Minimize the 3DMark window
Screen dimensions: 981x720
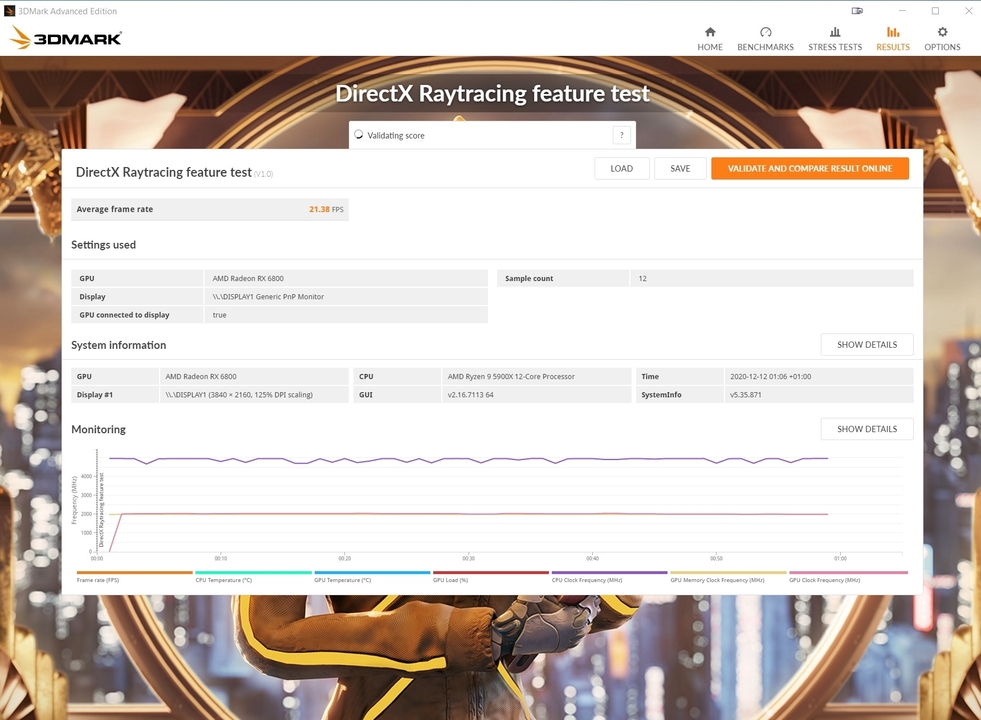point(902,11)
